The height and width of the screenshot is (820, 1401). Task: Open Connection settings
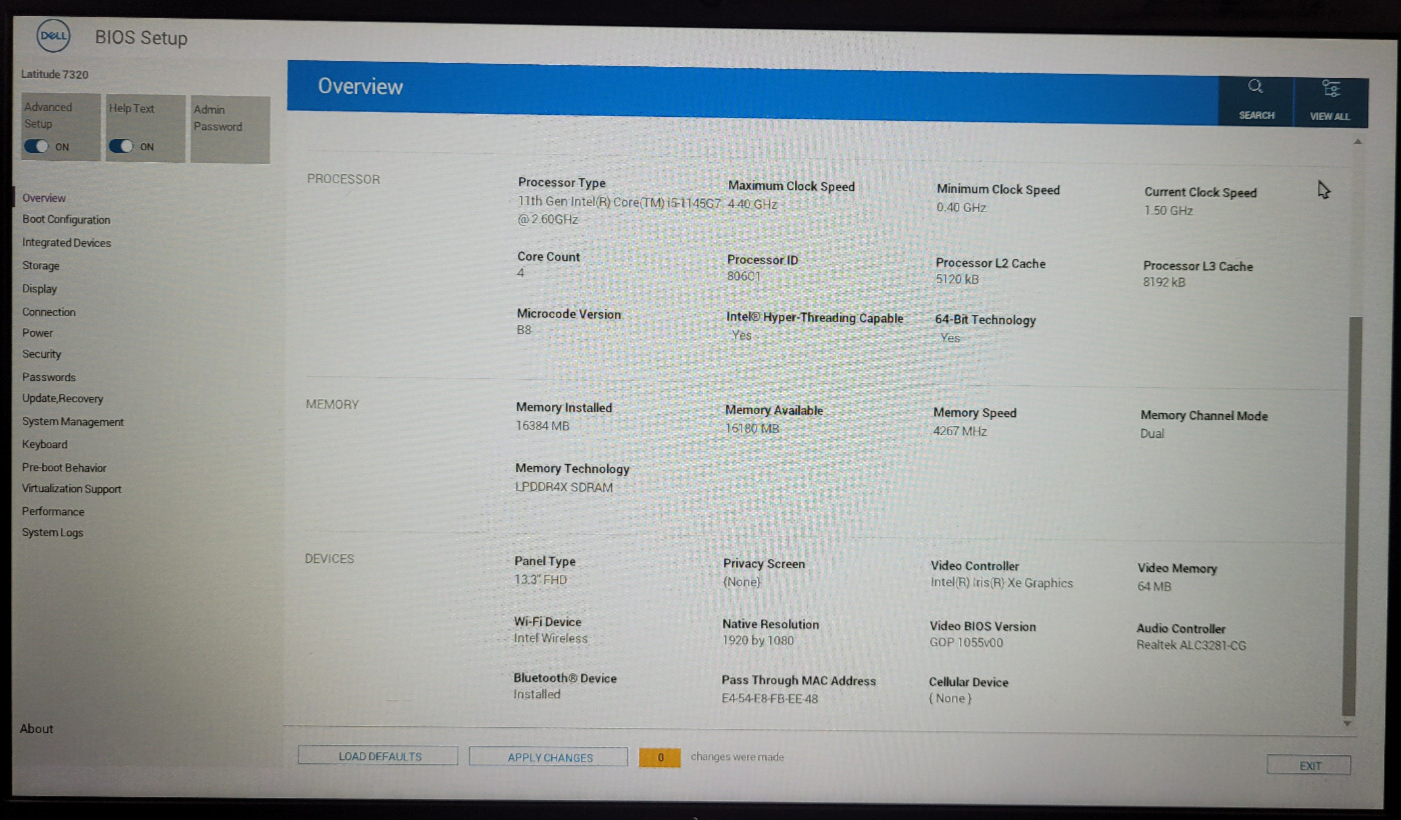pyautogui.click(x=49, y=312)
